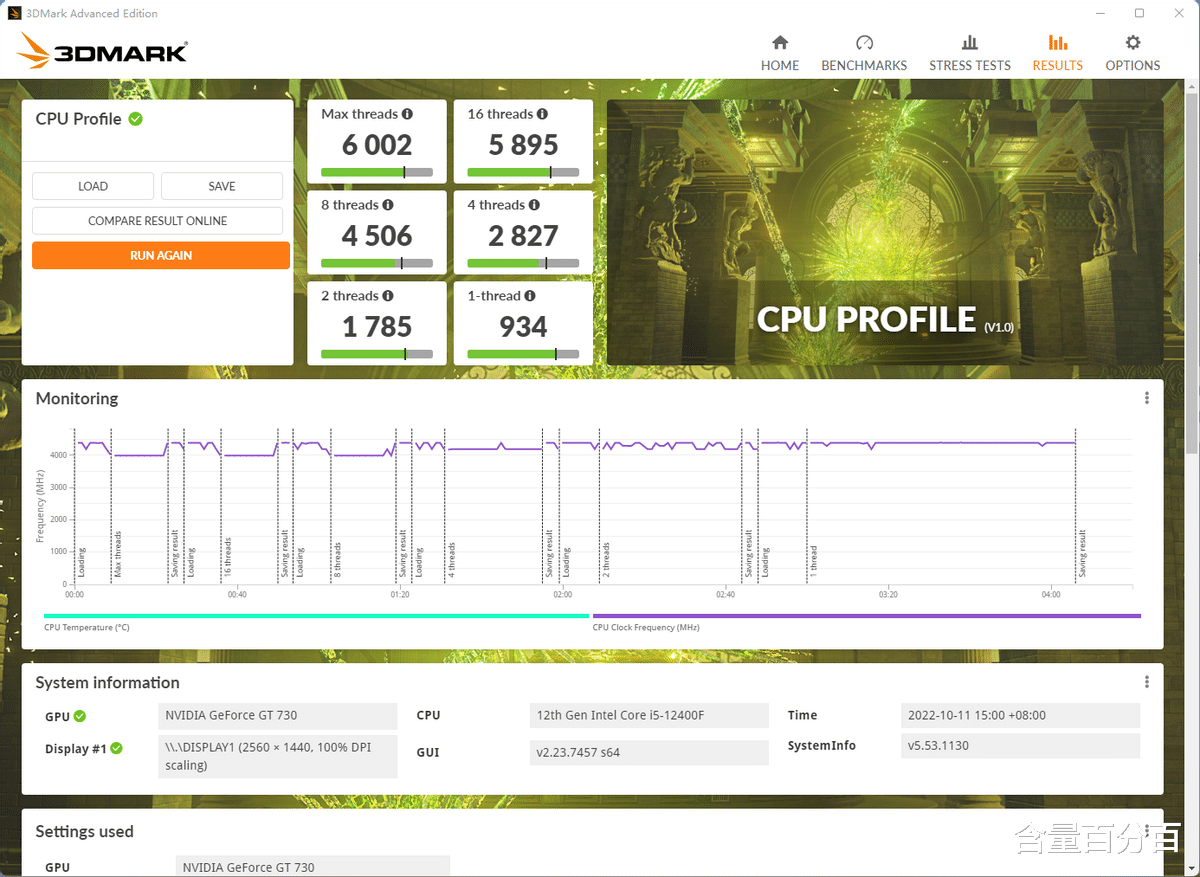Open the System information options menu
1200x877 pixels.
pyautogui.click(x=1146, y=681)
